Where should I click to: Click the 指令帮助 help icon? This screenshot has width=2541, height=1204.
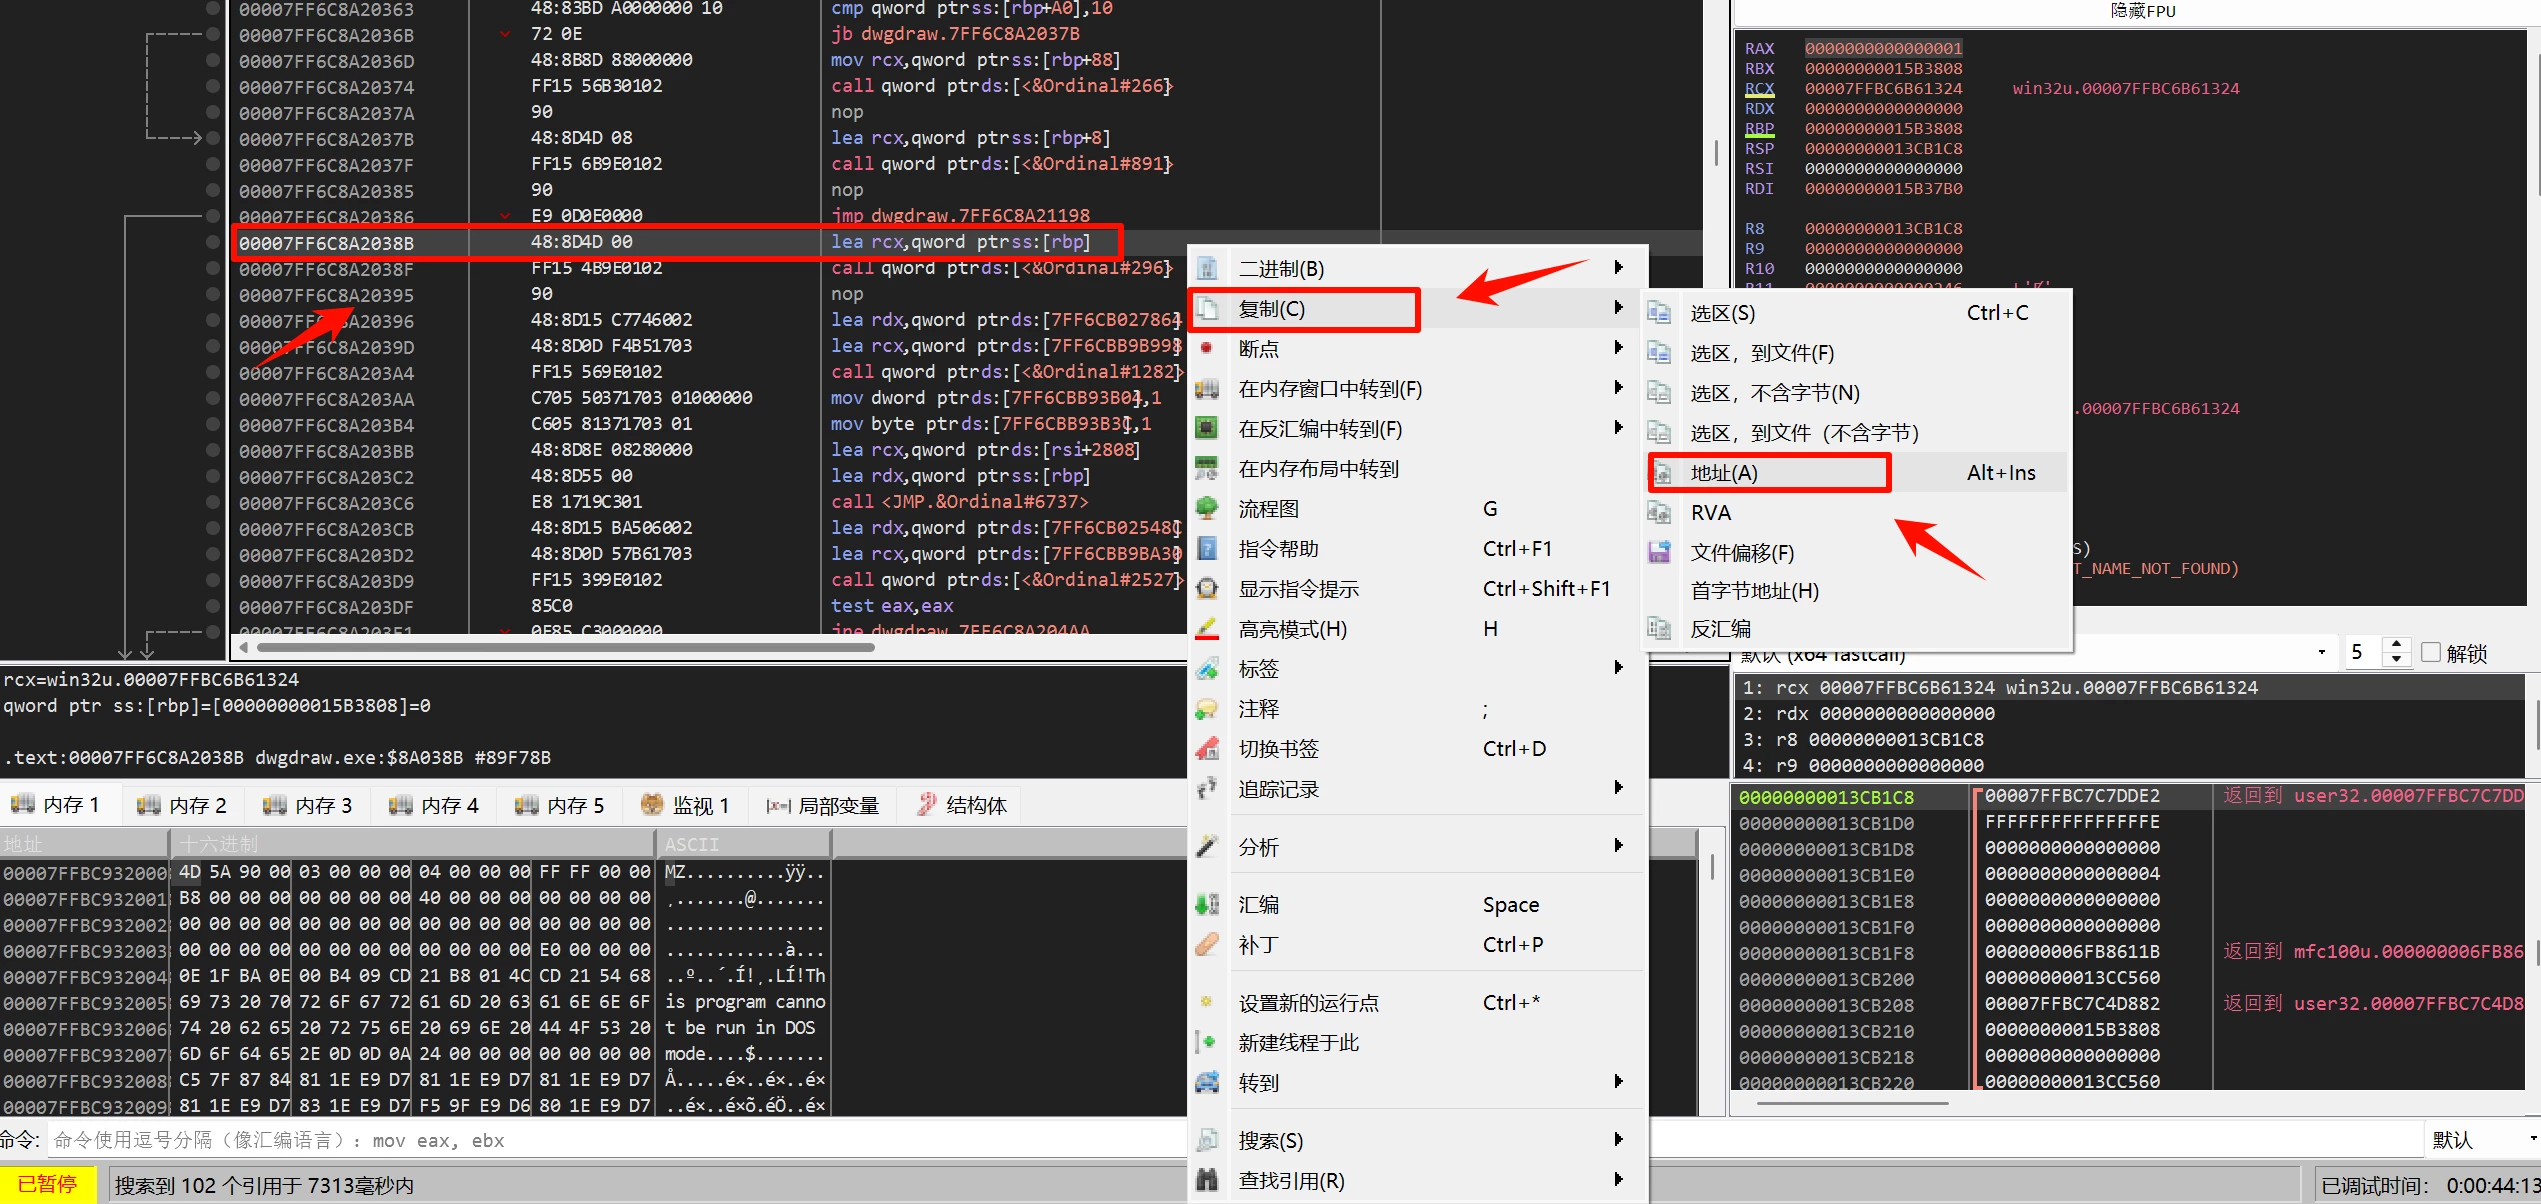pos(1207,549)
